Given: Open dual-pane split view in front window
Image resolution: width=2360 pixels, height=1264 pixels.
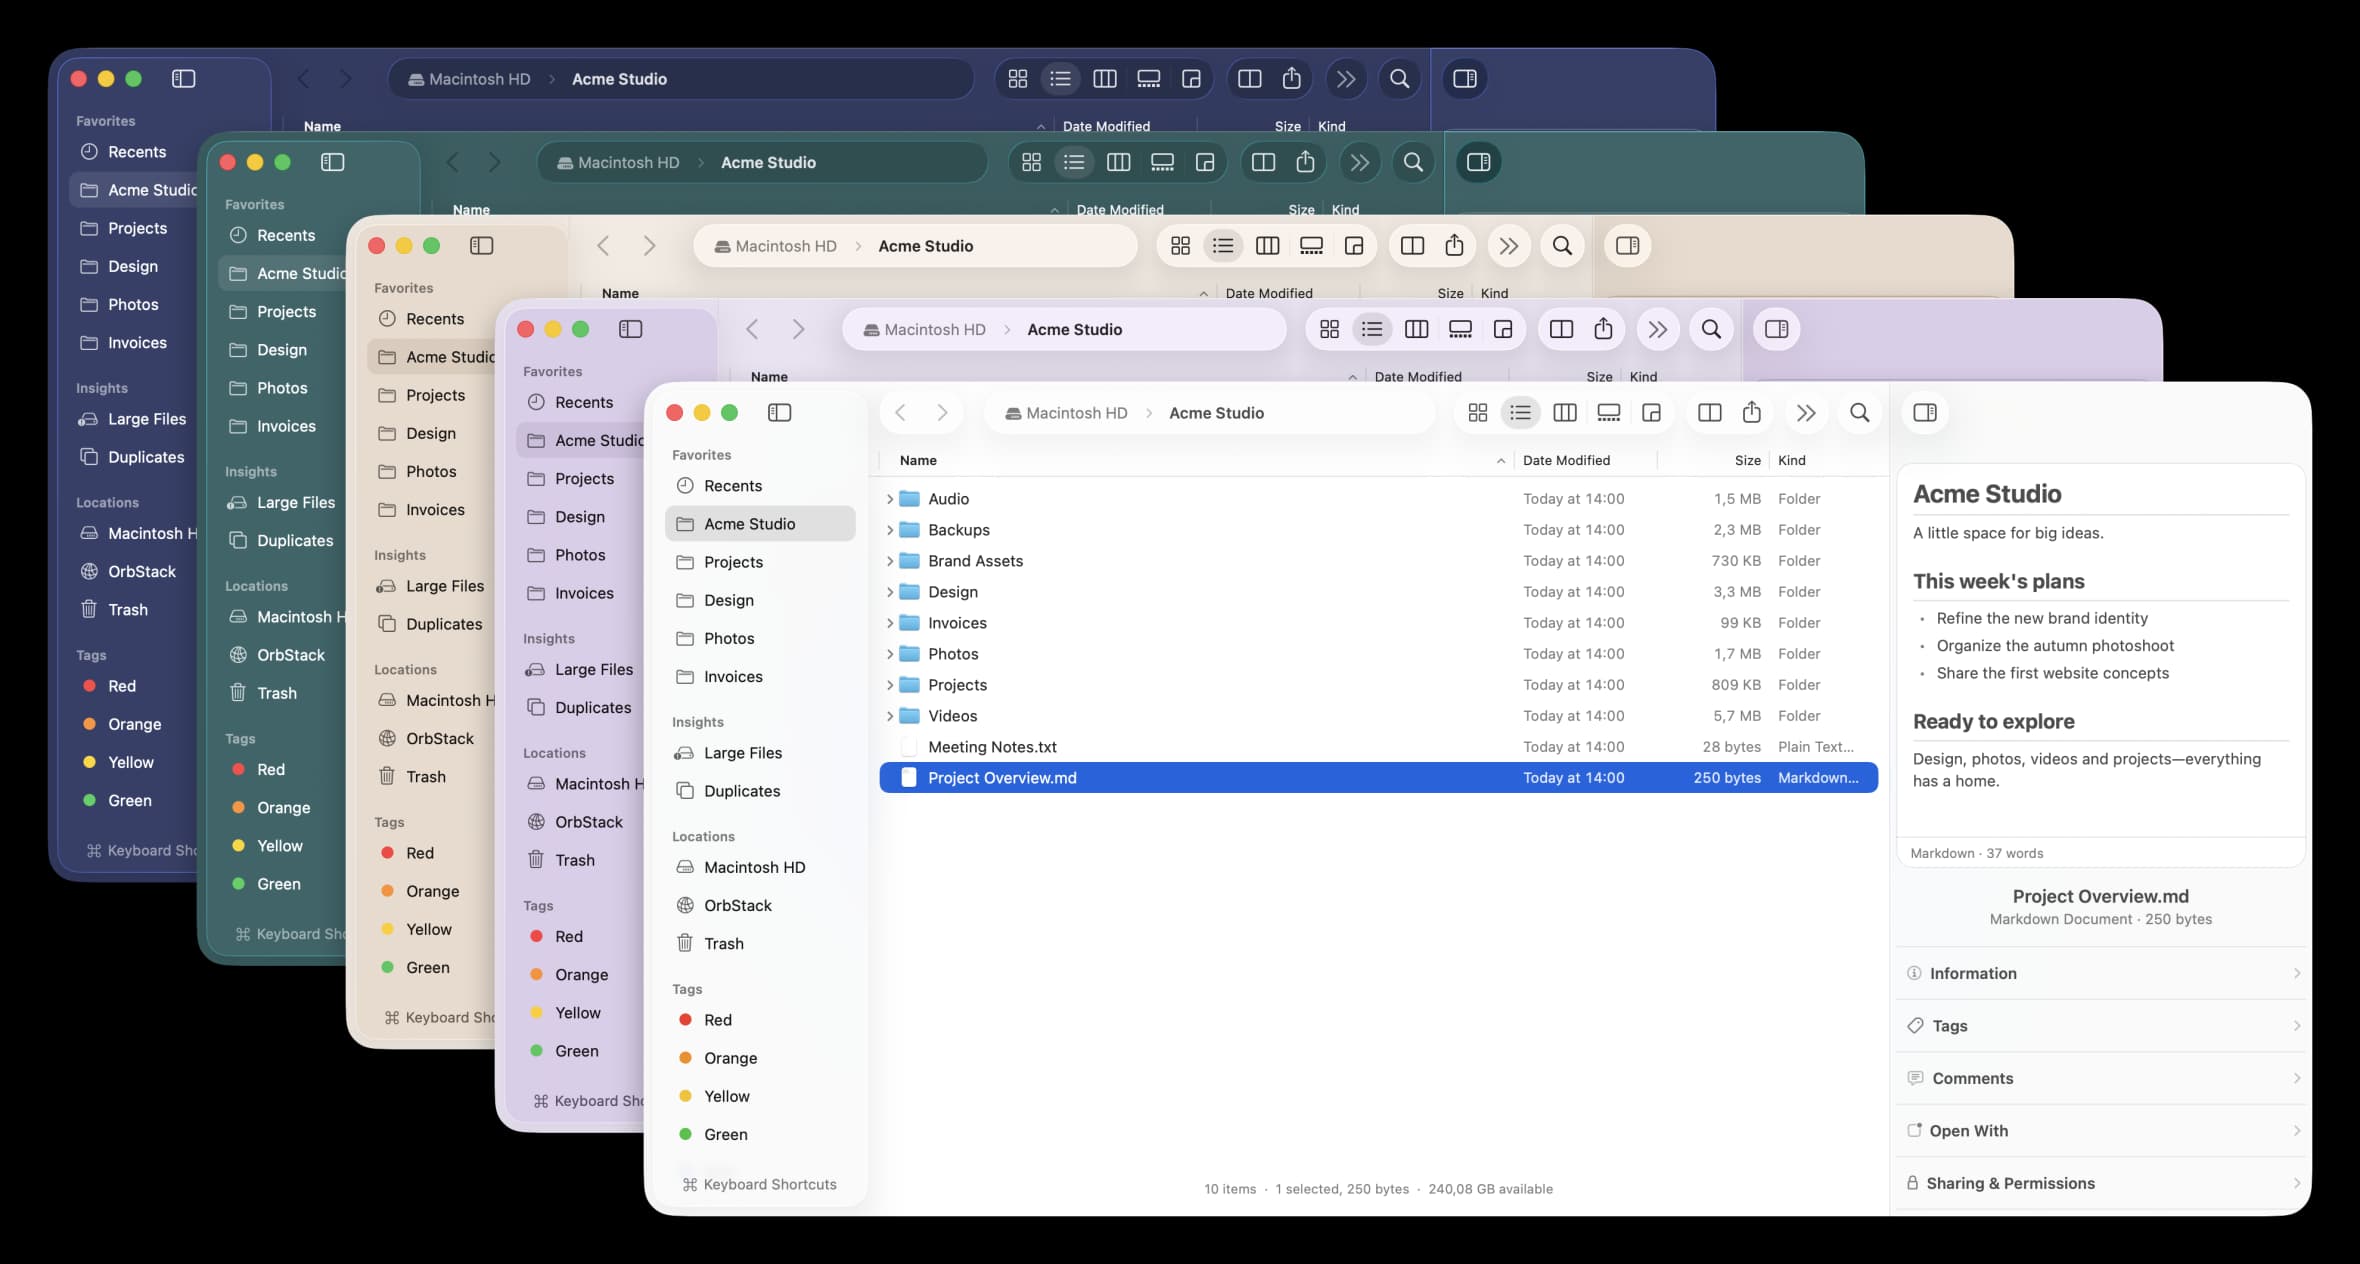Looking at the screenshot, I should coord(1709,413).
